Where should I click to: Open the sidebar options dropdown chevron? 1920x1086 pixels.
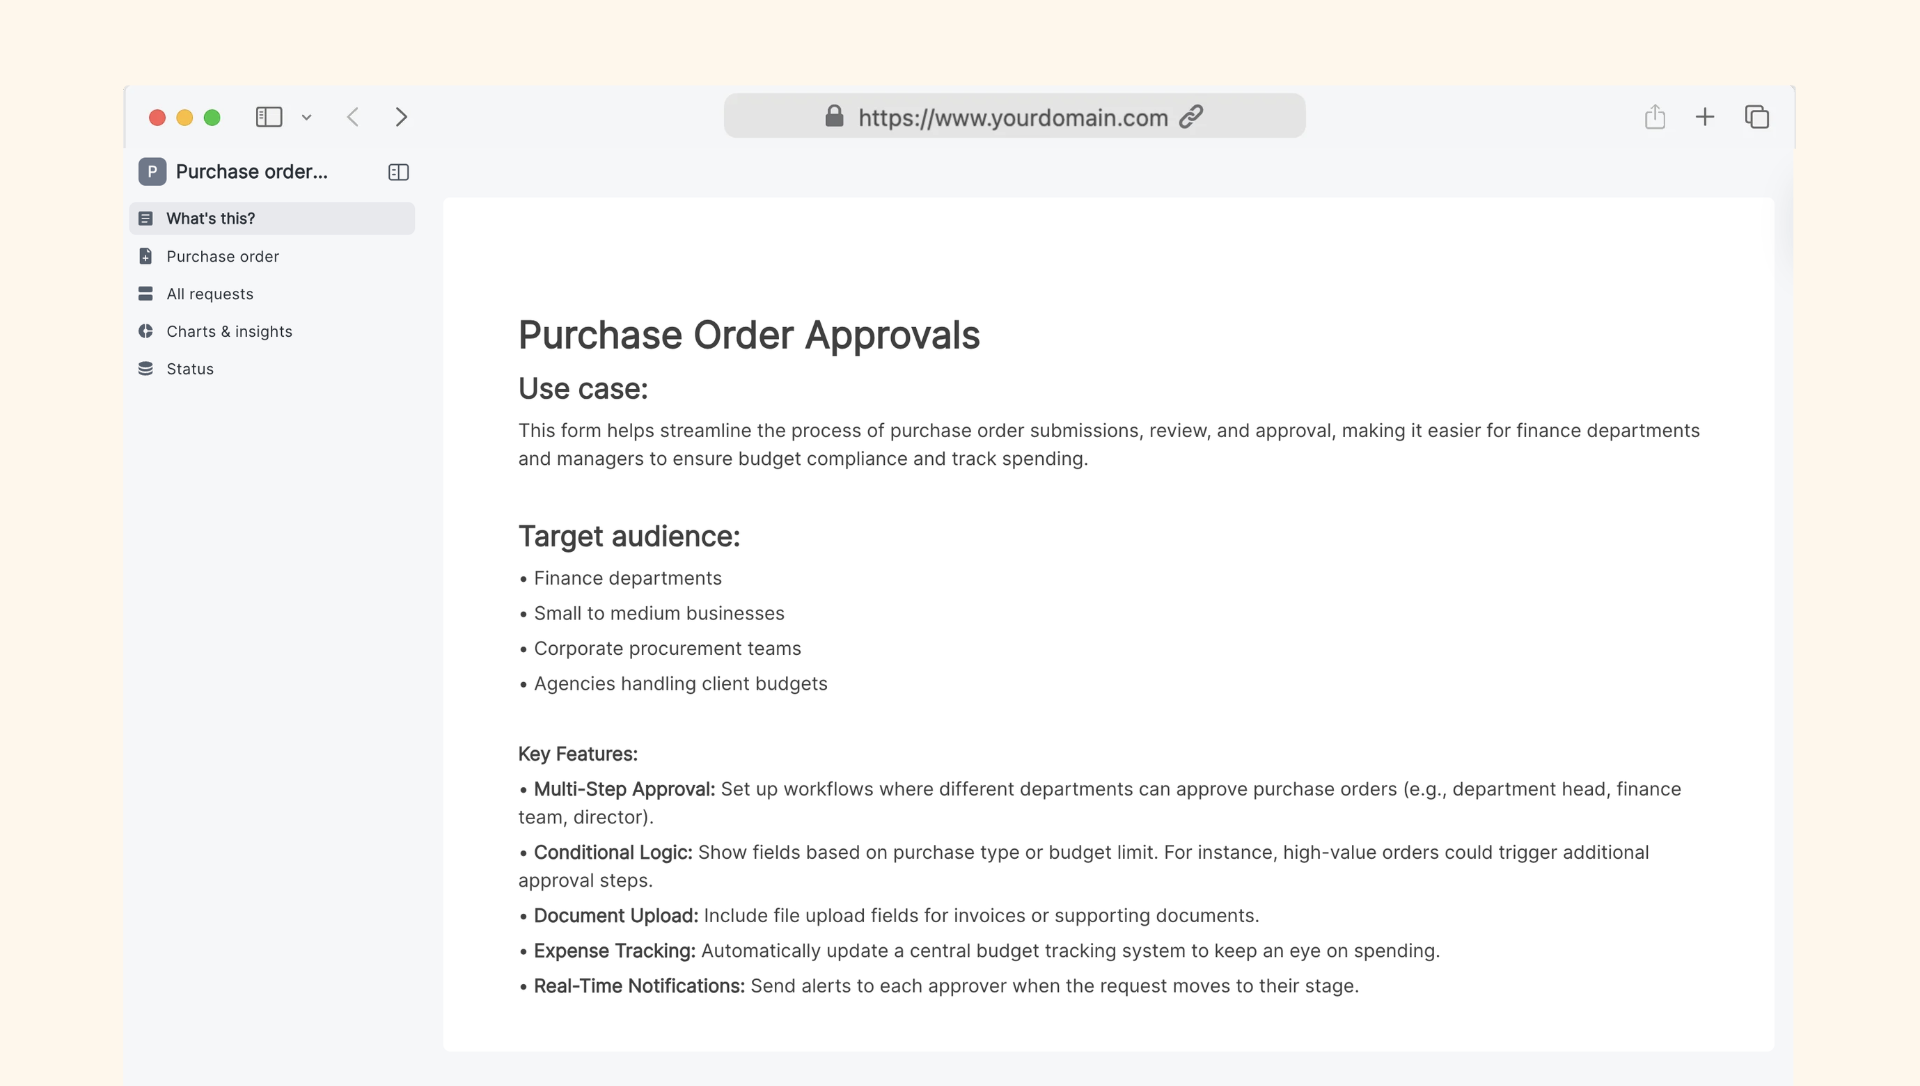(x=306, y=118)
